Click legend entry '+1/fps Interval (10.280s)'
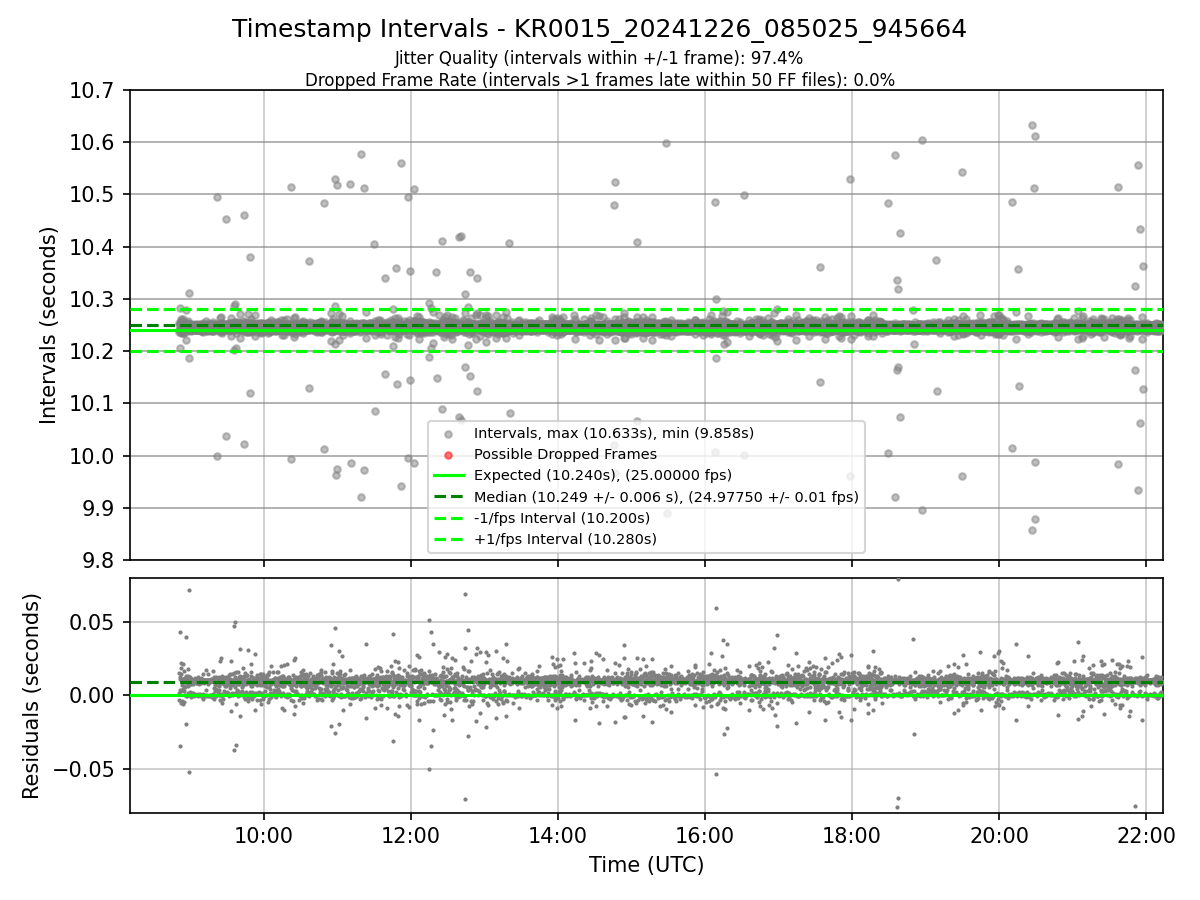Screen dimensions: 1200x900 click(566, 538)
